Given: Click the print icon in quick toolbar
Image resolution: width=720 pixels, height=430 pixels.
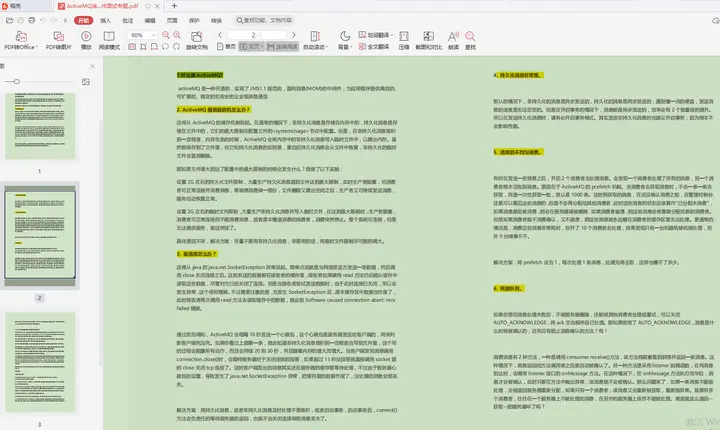Looking at the screenshot, I should click(32, 20).
